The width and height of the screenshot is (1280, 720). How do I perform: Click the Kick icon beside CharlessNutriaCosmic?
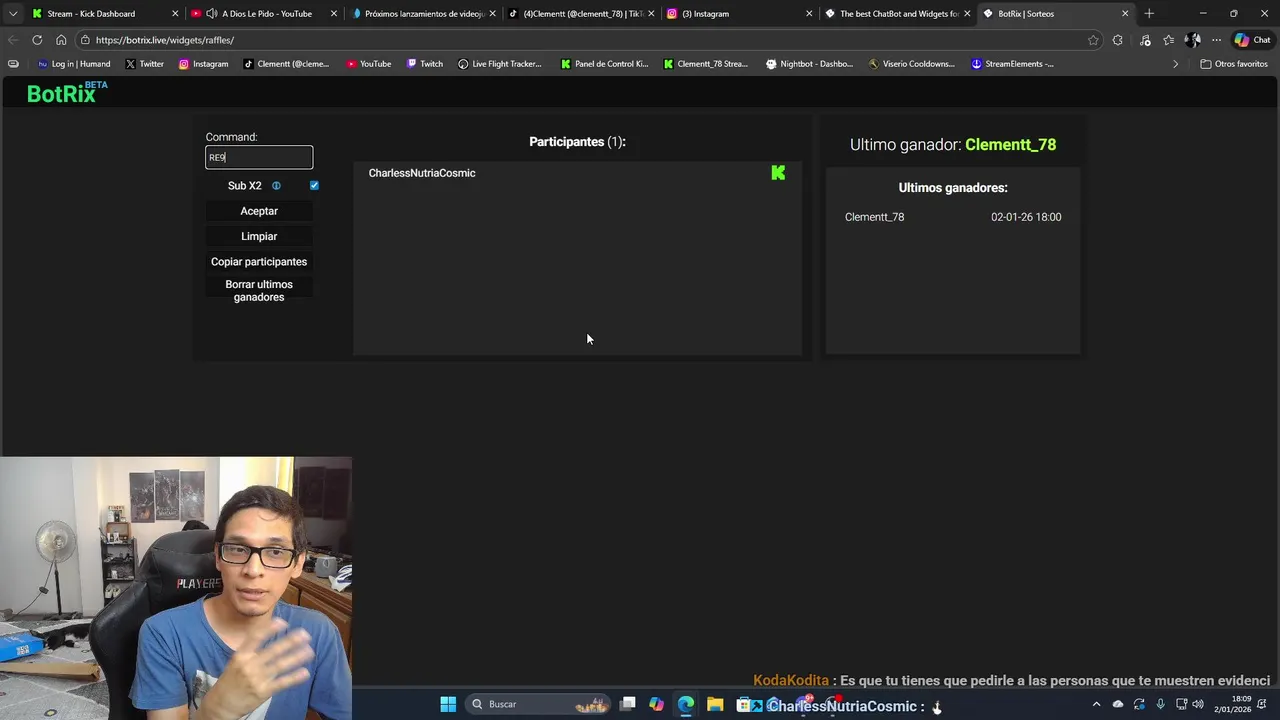(778, 173)
